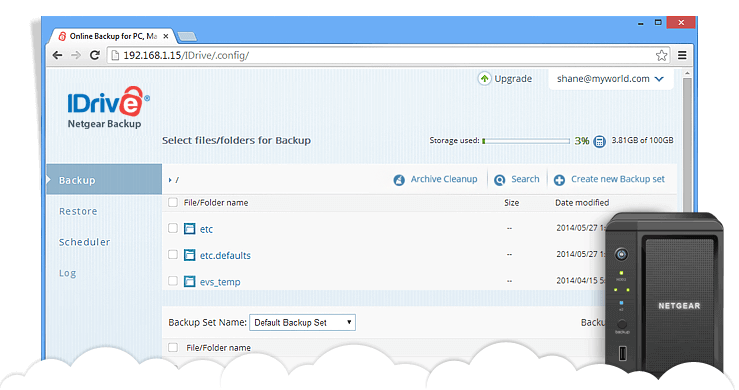Open the Default Backup Set dropdown

(302, 323)
